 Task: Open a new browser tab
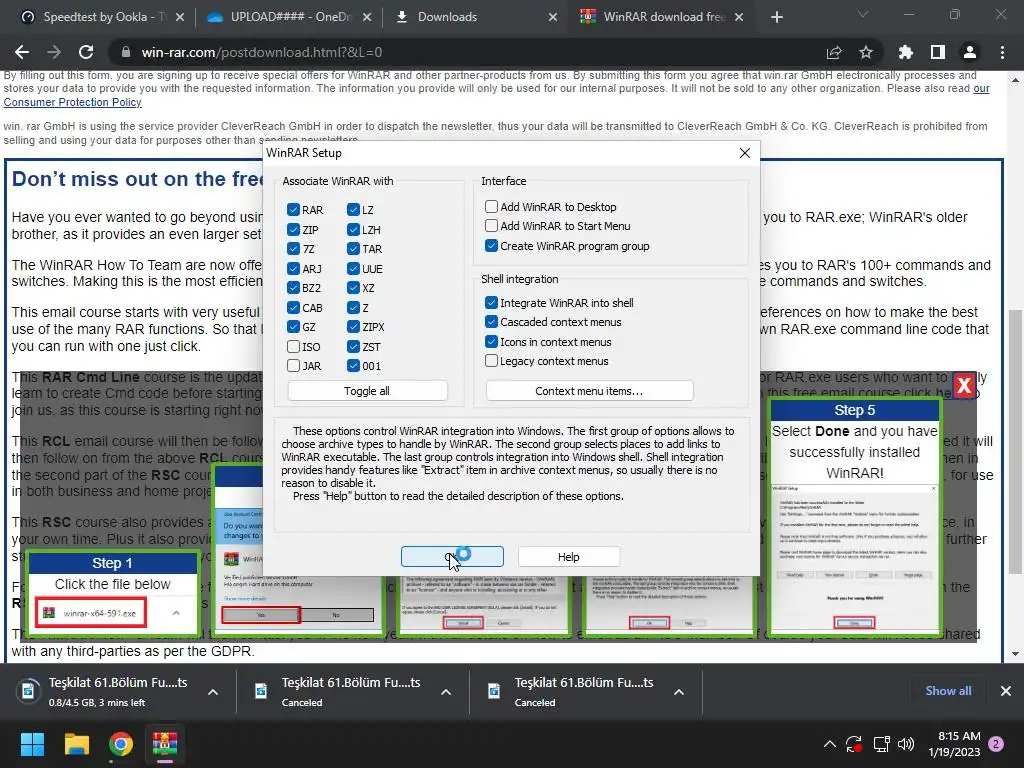[776, 17]
